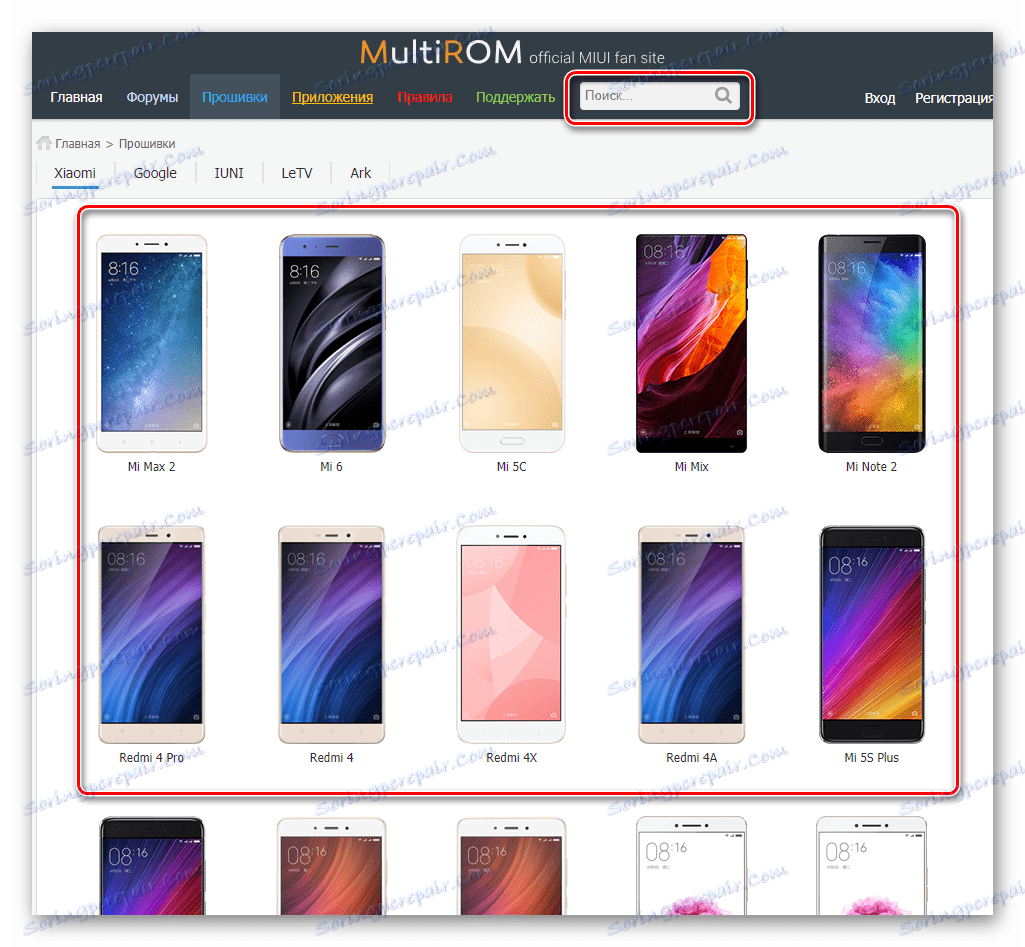Open the Прошивки navigation item

coord(235,97)
